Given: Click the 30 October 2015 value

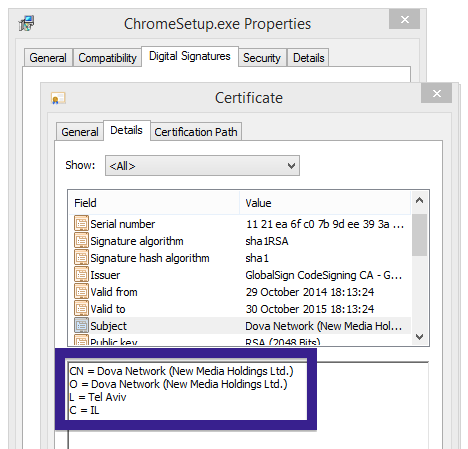Looking at the screenshot, I should click(x=310, y=309).
